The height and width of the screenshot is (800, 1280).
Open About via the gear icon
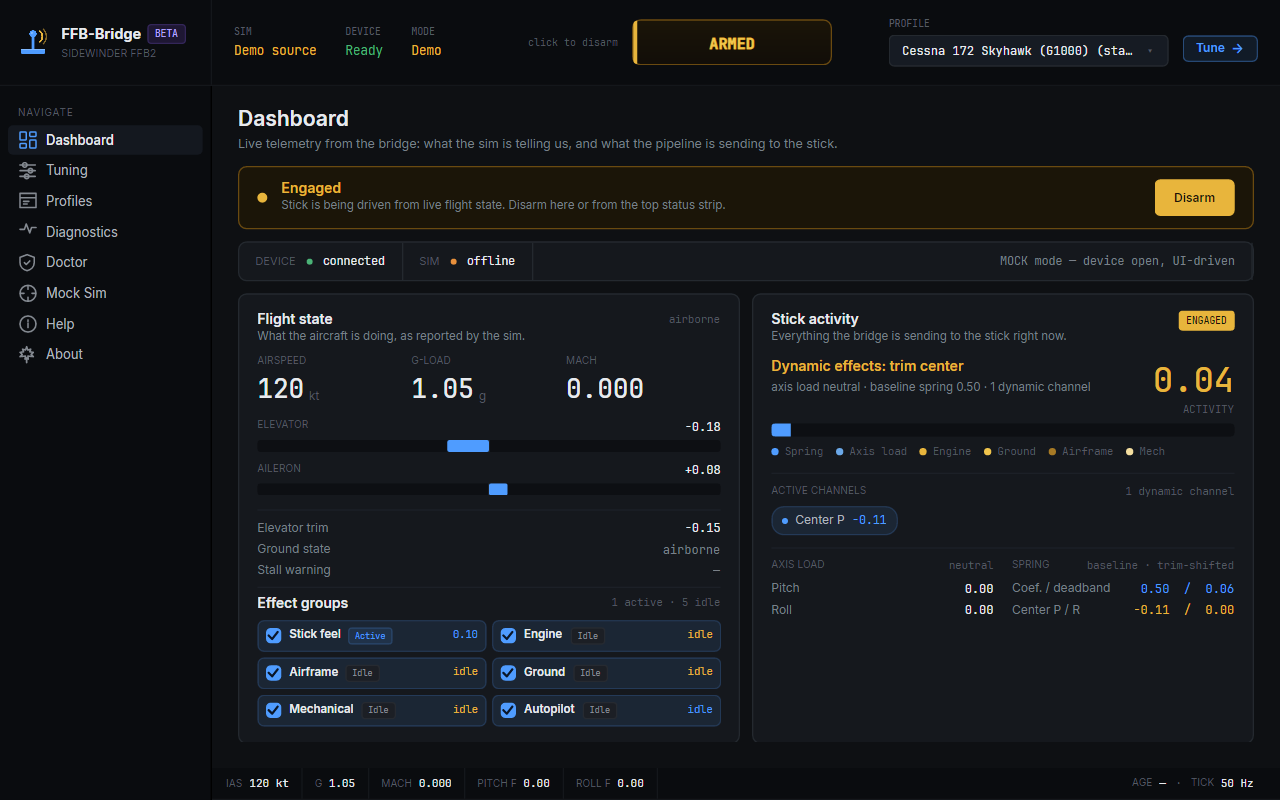click(x=27, y=354)
